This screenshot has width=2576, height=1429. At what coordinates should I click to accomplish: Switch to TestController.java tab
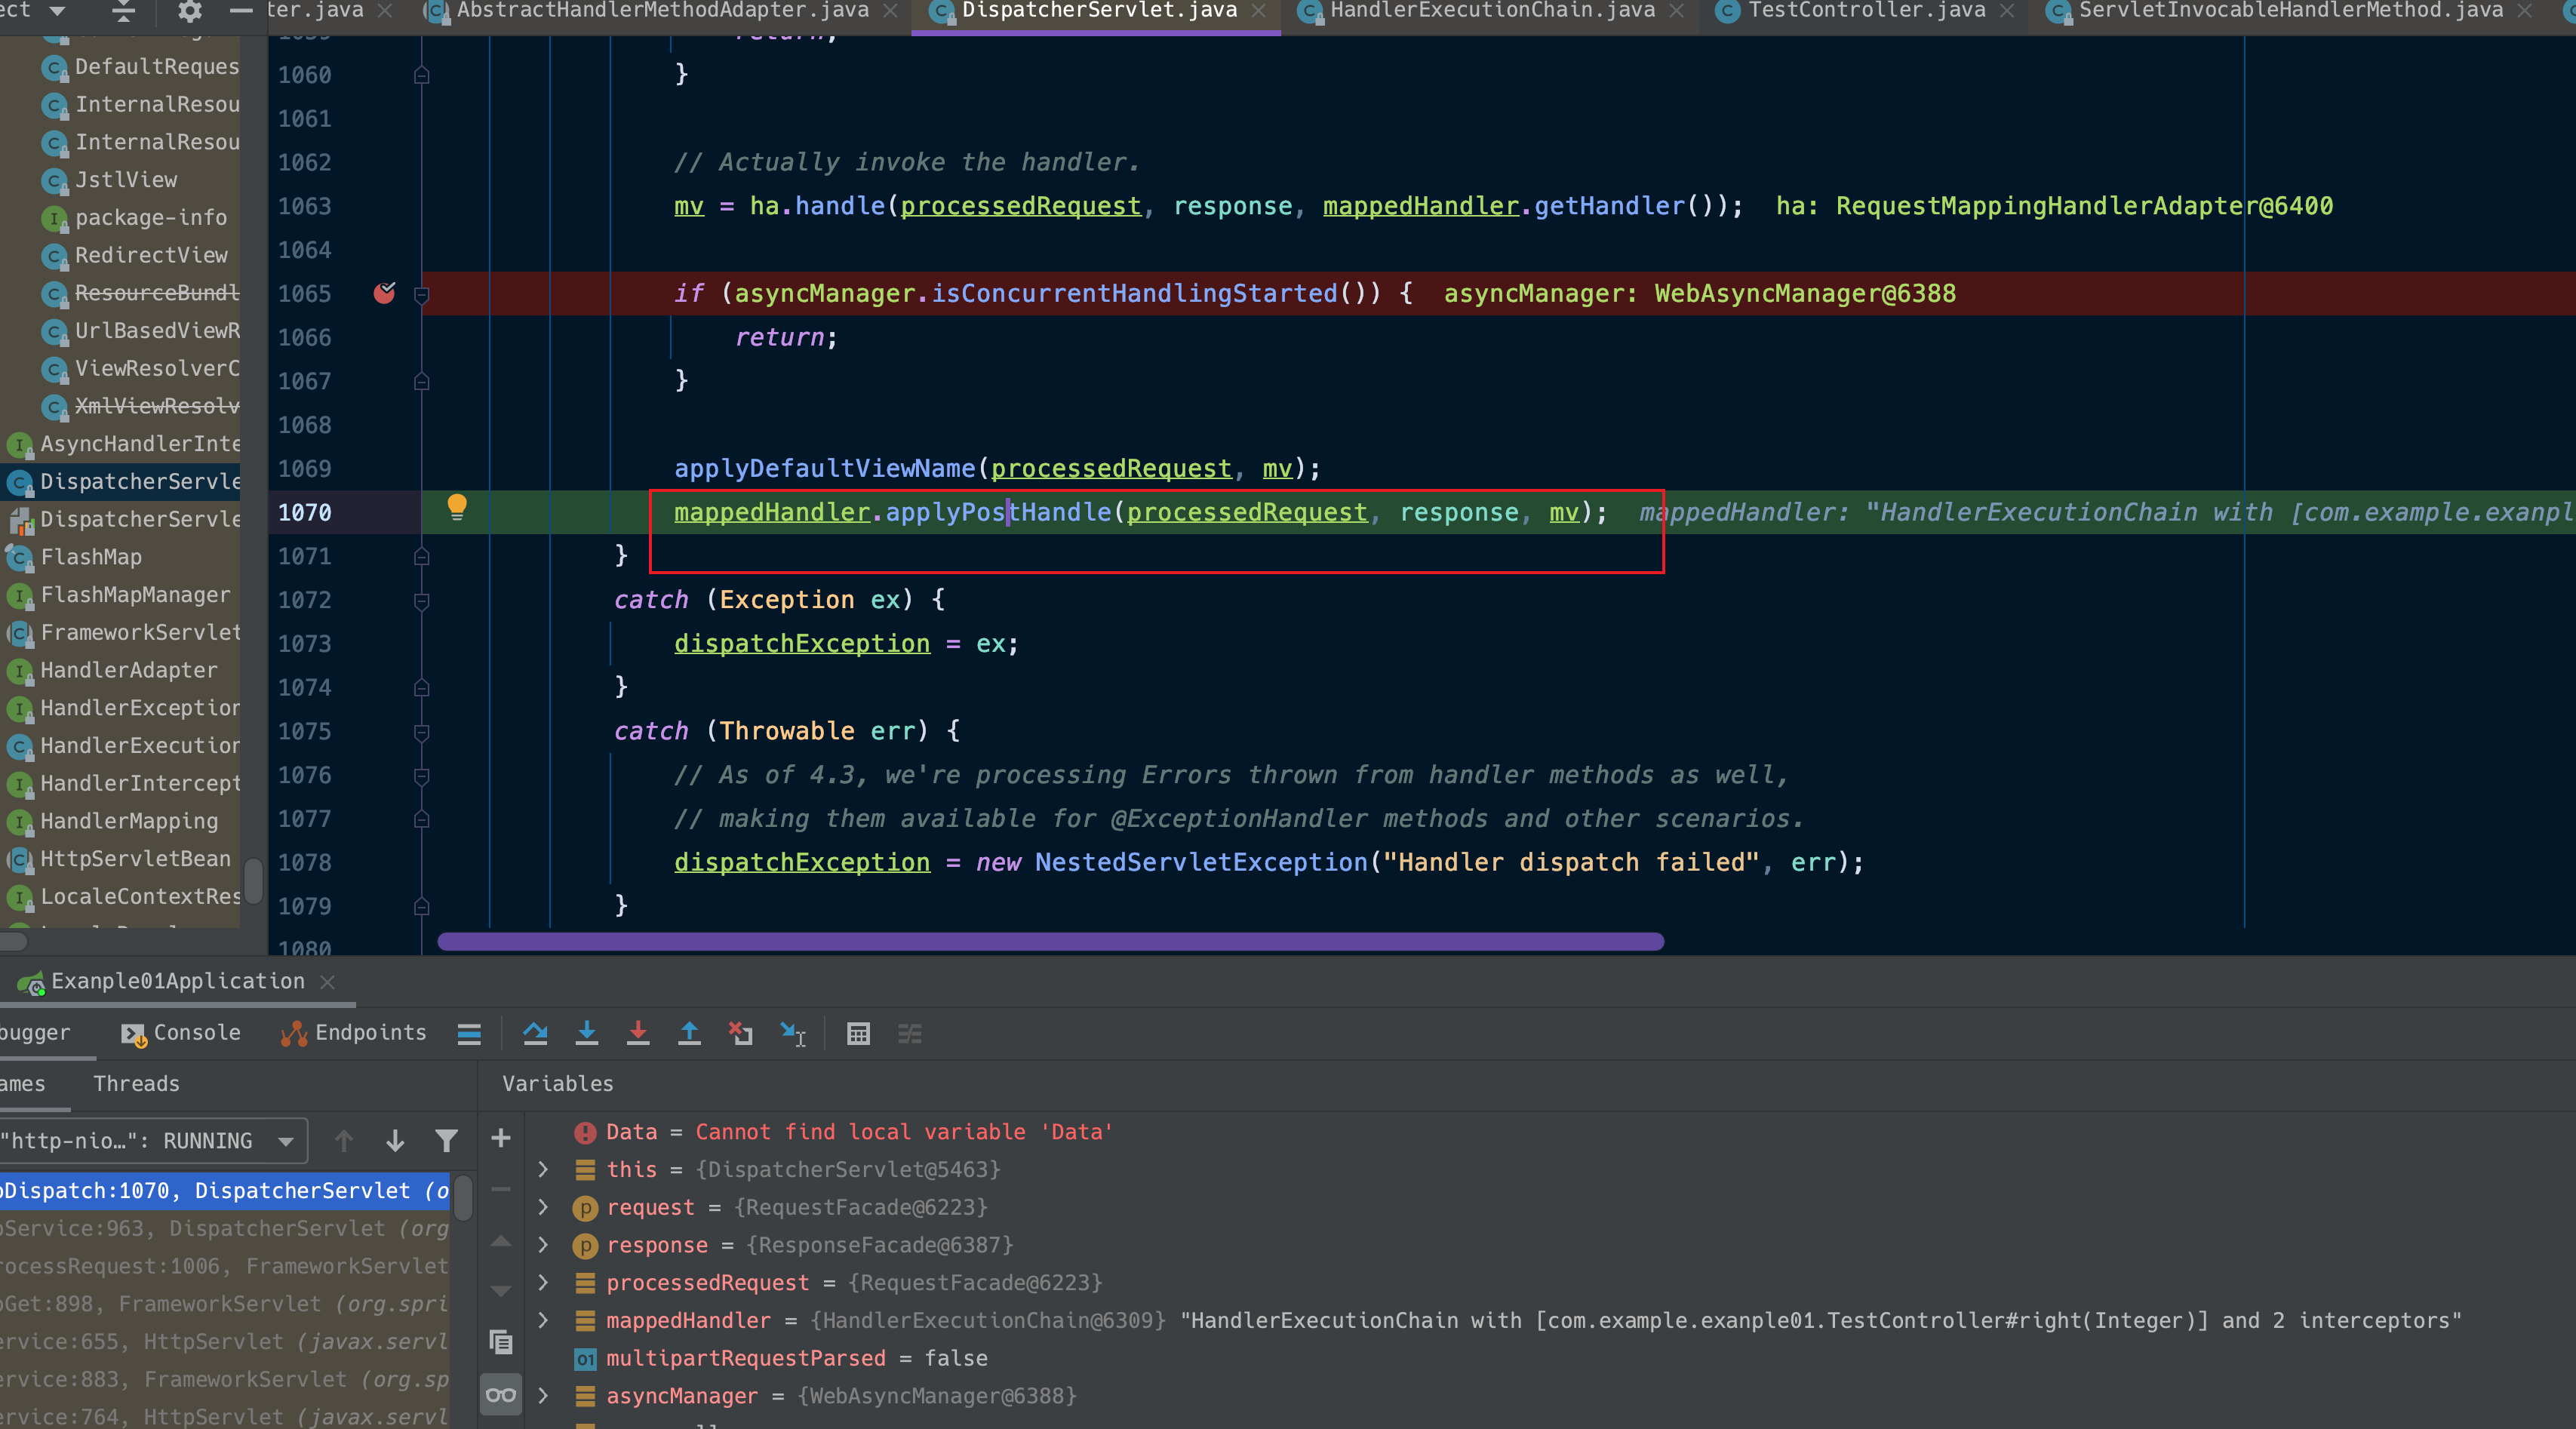[x=1866, y=11]
